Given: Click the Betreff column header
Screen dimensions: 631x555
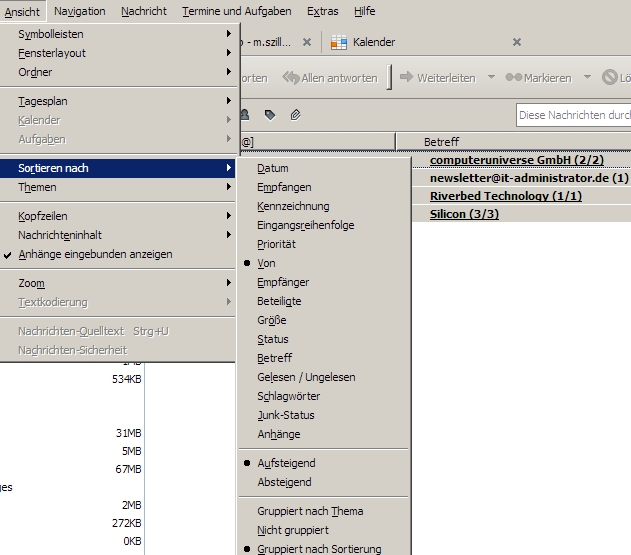Looking at the screenshot, I should pos(441,142).
